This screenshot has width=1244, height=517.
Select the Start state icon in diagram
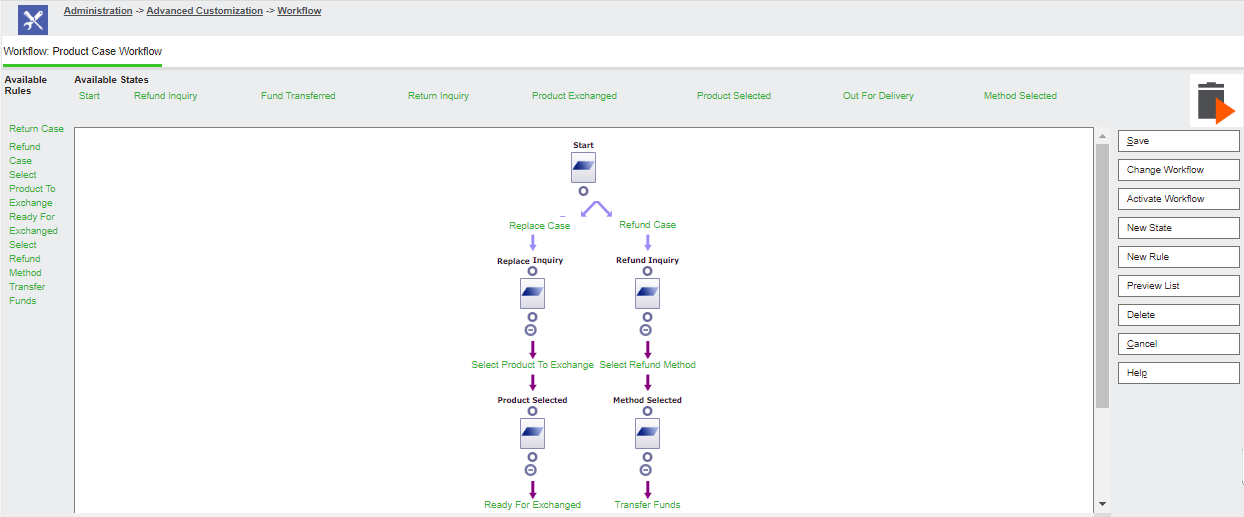(x=584, y=167)
